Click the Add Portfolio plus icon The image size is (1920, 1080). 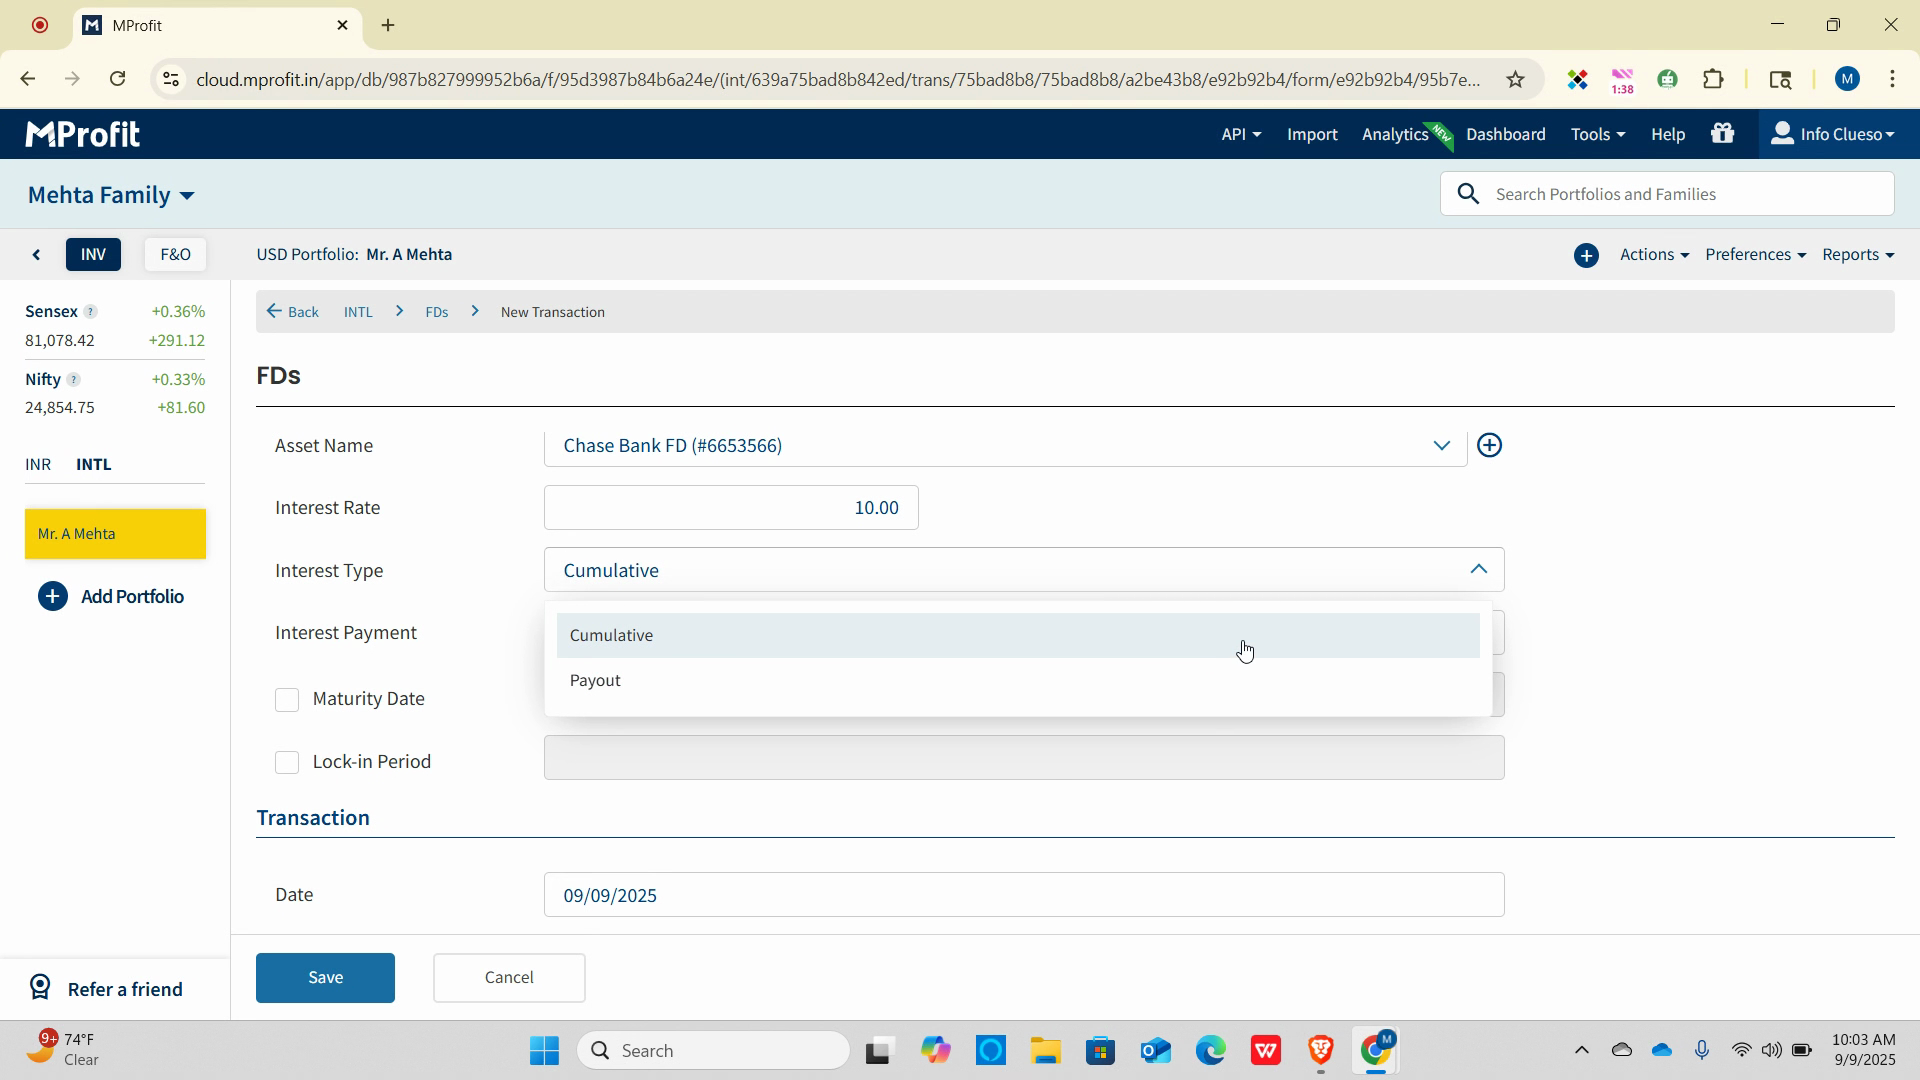coord(52,597)
